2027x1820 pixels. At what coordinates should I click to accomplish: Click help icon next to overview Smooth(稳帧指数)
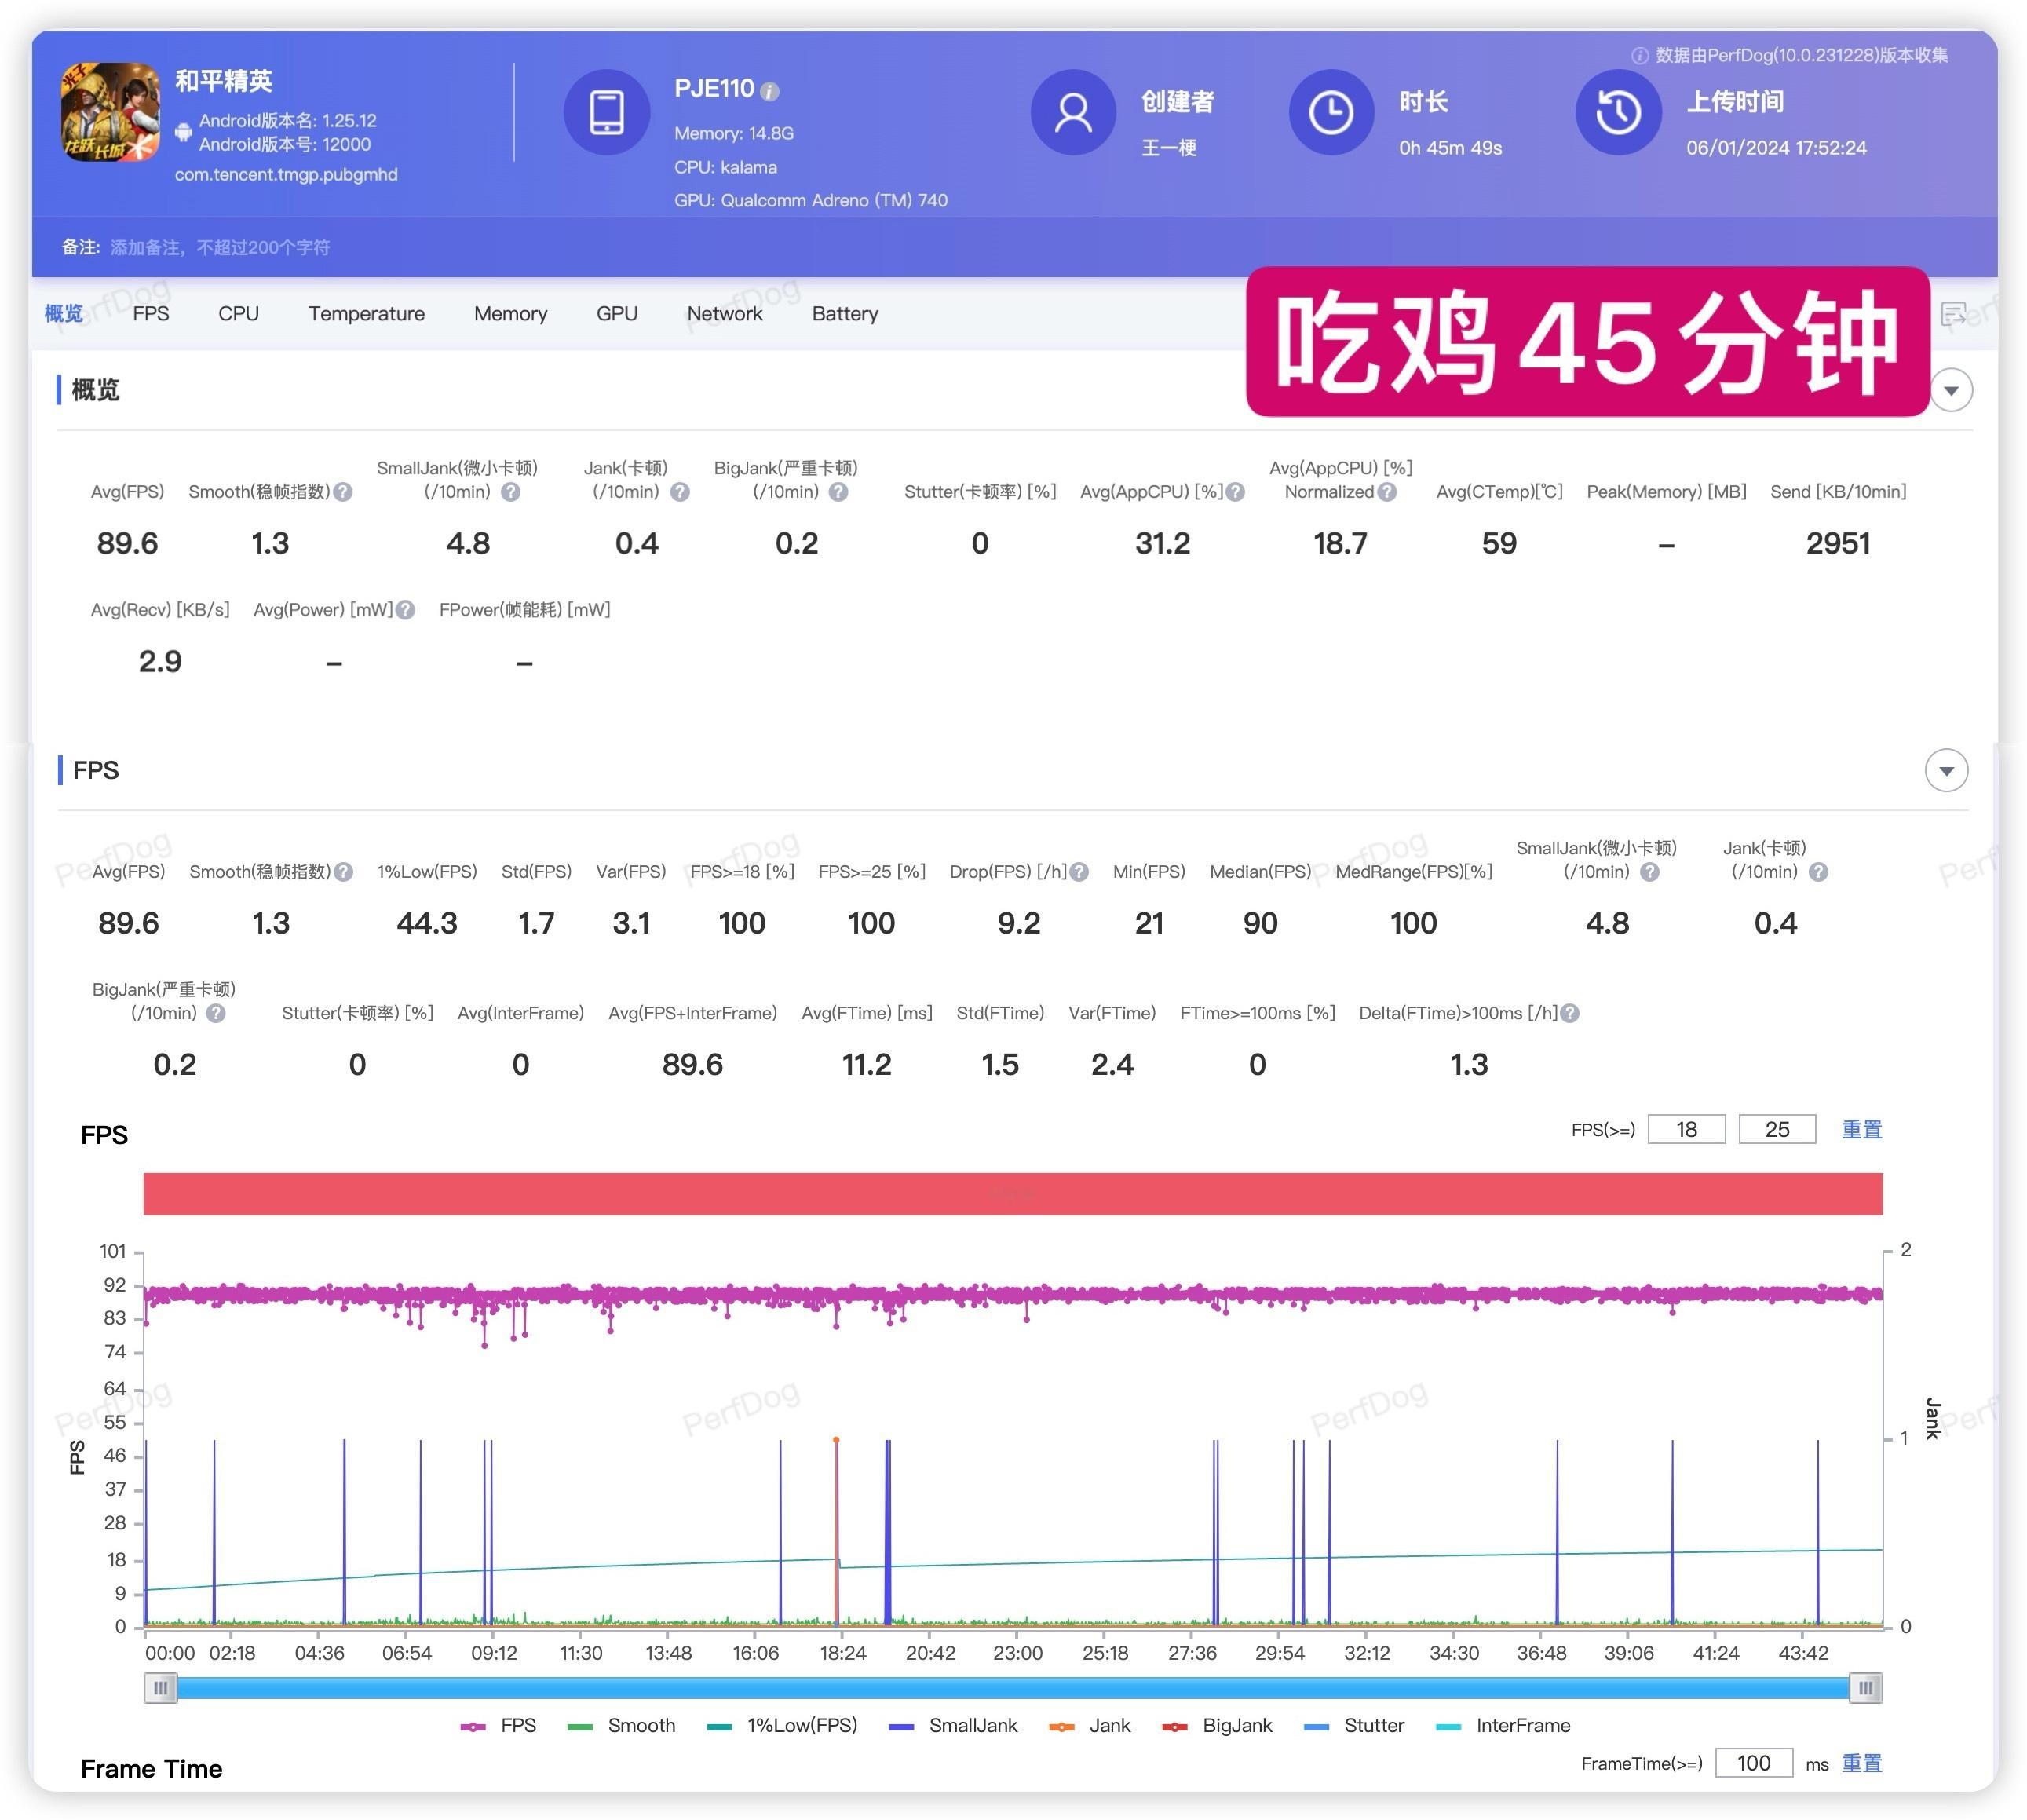[343, 492]
